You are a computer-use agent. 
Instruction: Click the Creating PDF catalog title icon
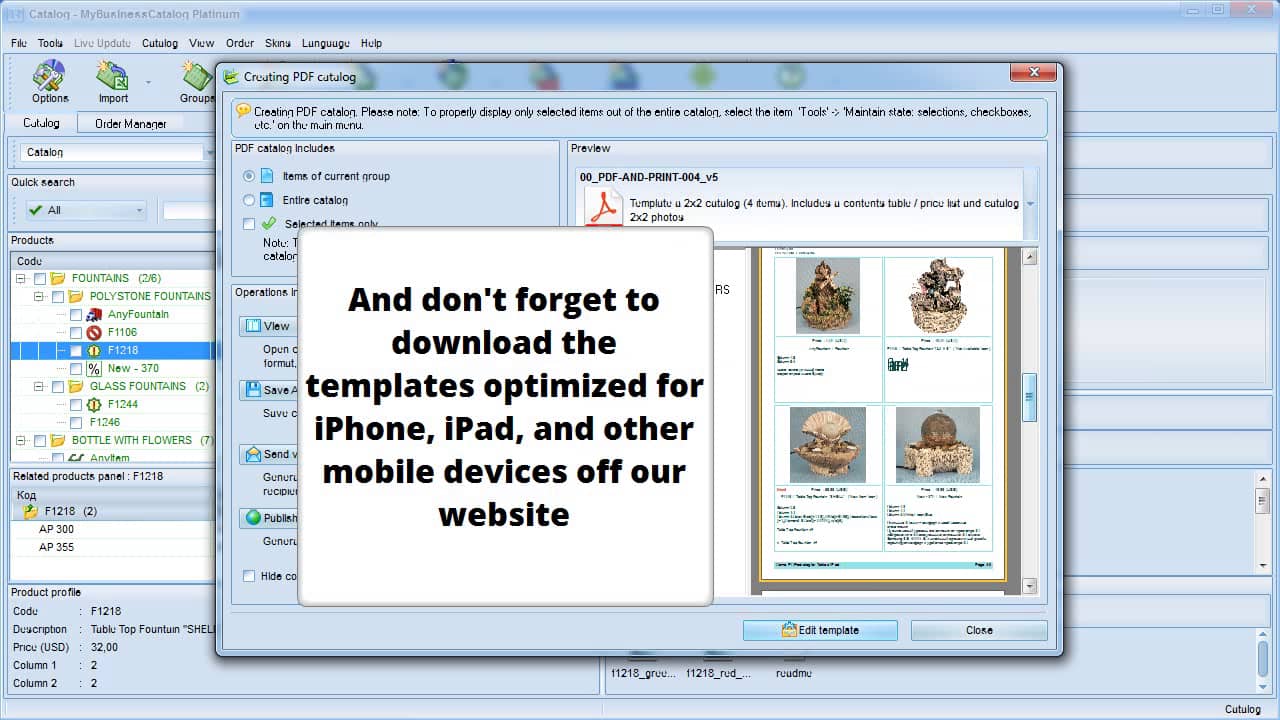click(231, 76)
